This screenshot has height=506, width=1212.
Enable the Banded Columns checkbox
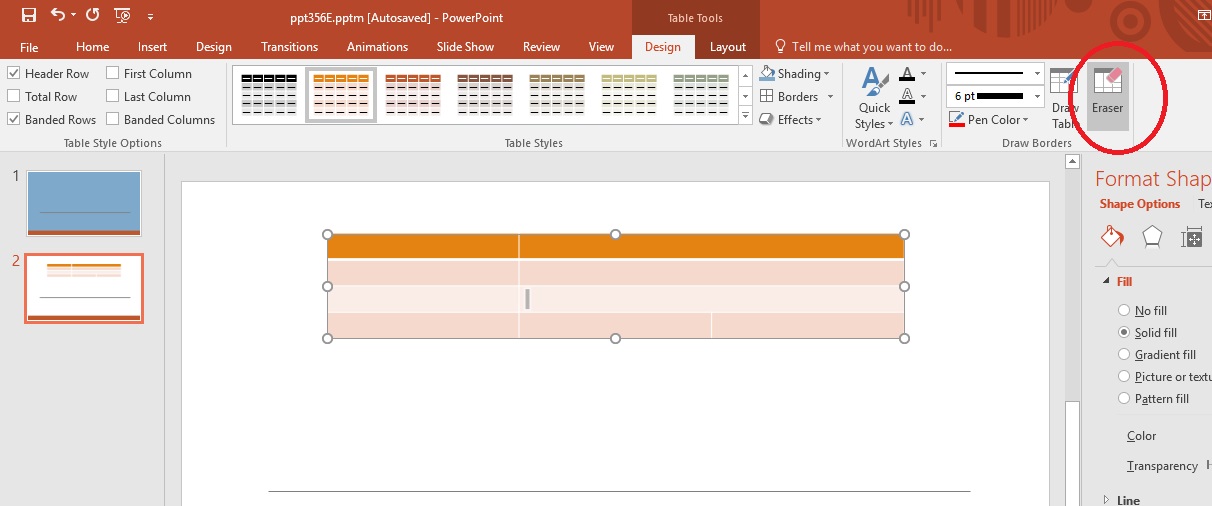point(113,120)
